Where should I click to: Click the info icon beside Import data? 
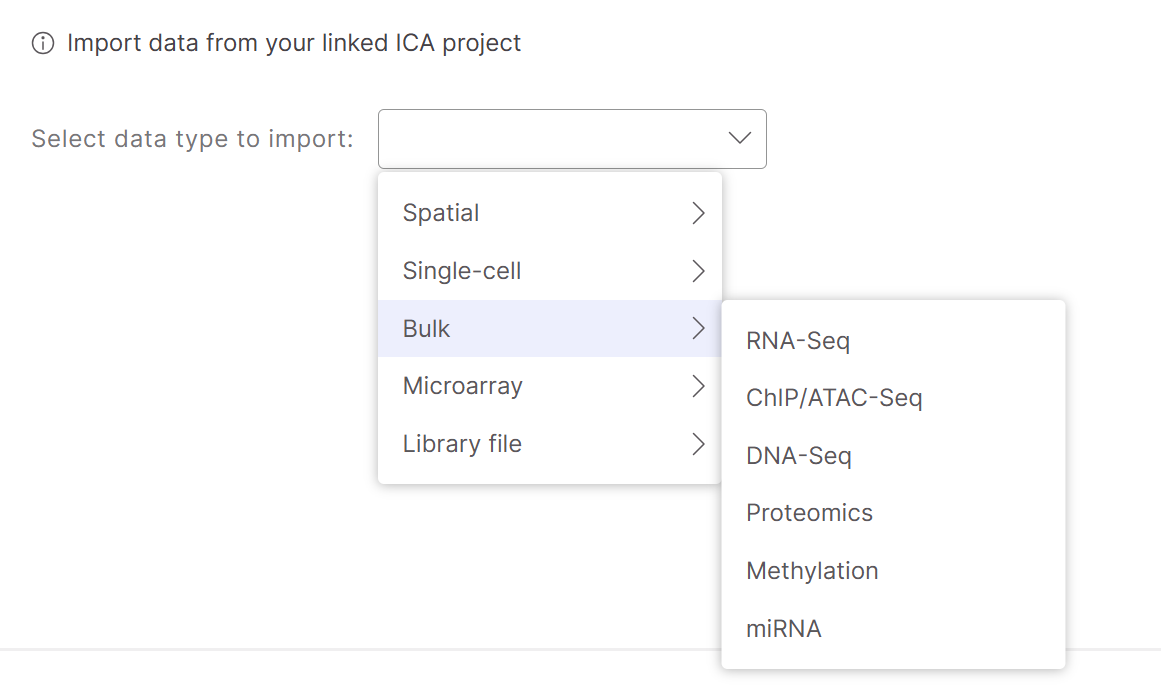coord(43,44)
